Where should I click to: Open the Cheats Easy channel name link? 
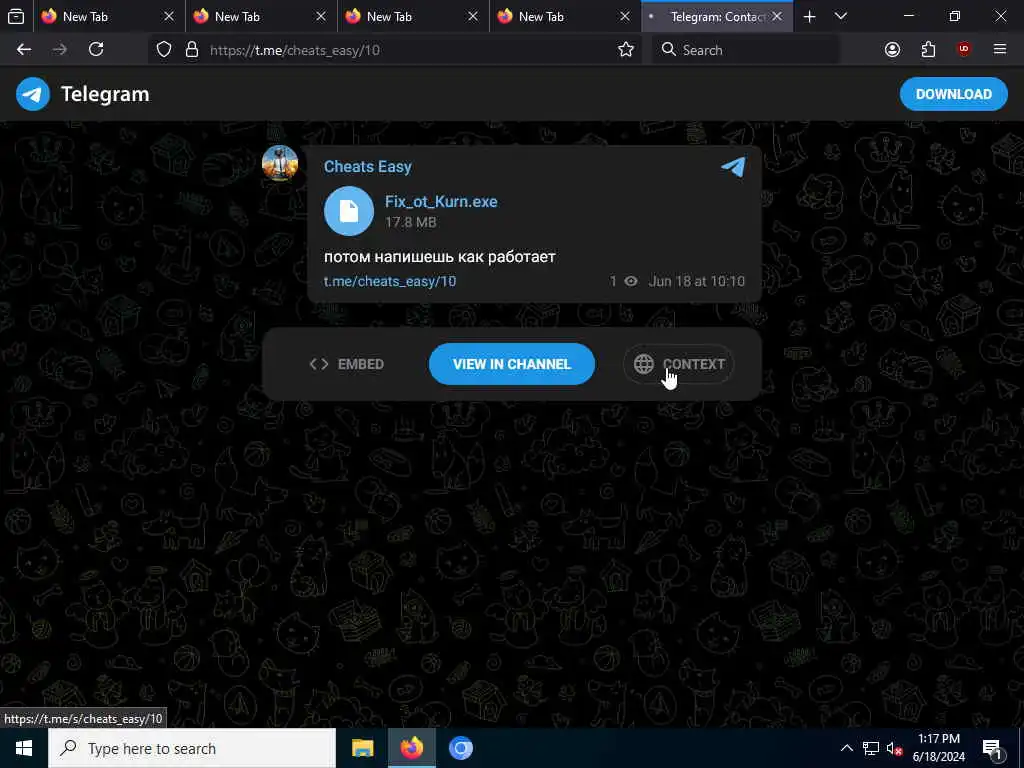[x=368, y=167]
